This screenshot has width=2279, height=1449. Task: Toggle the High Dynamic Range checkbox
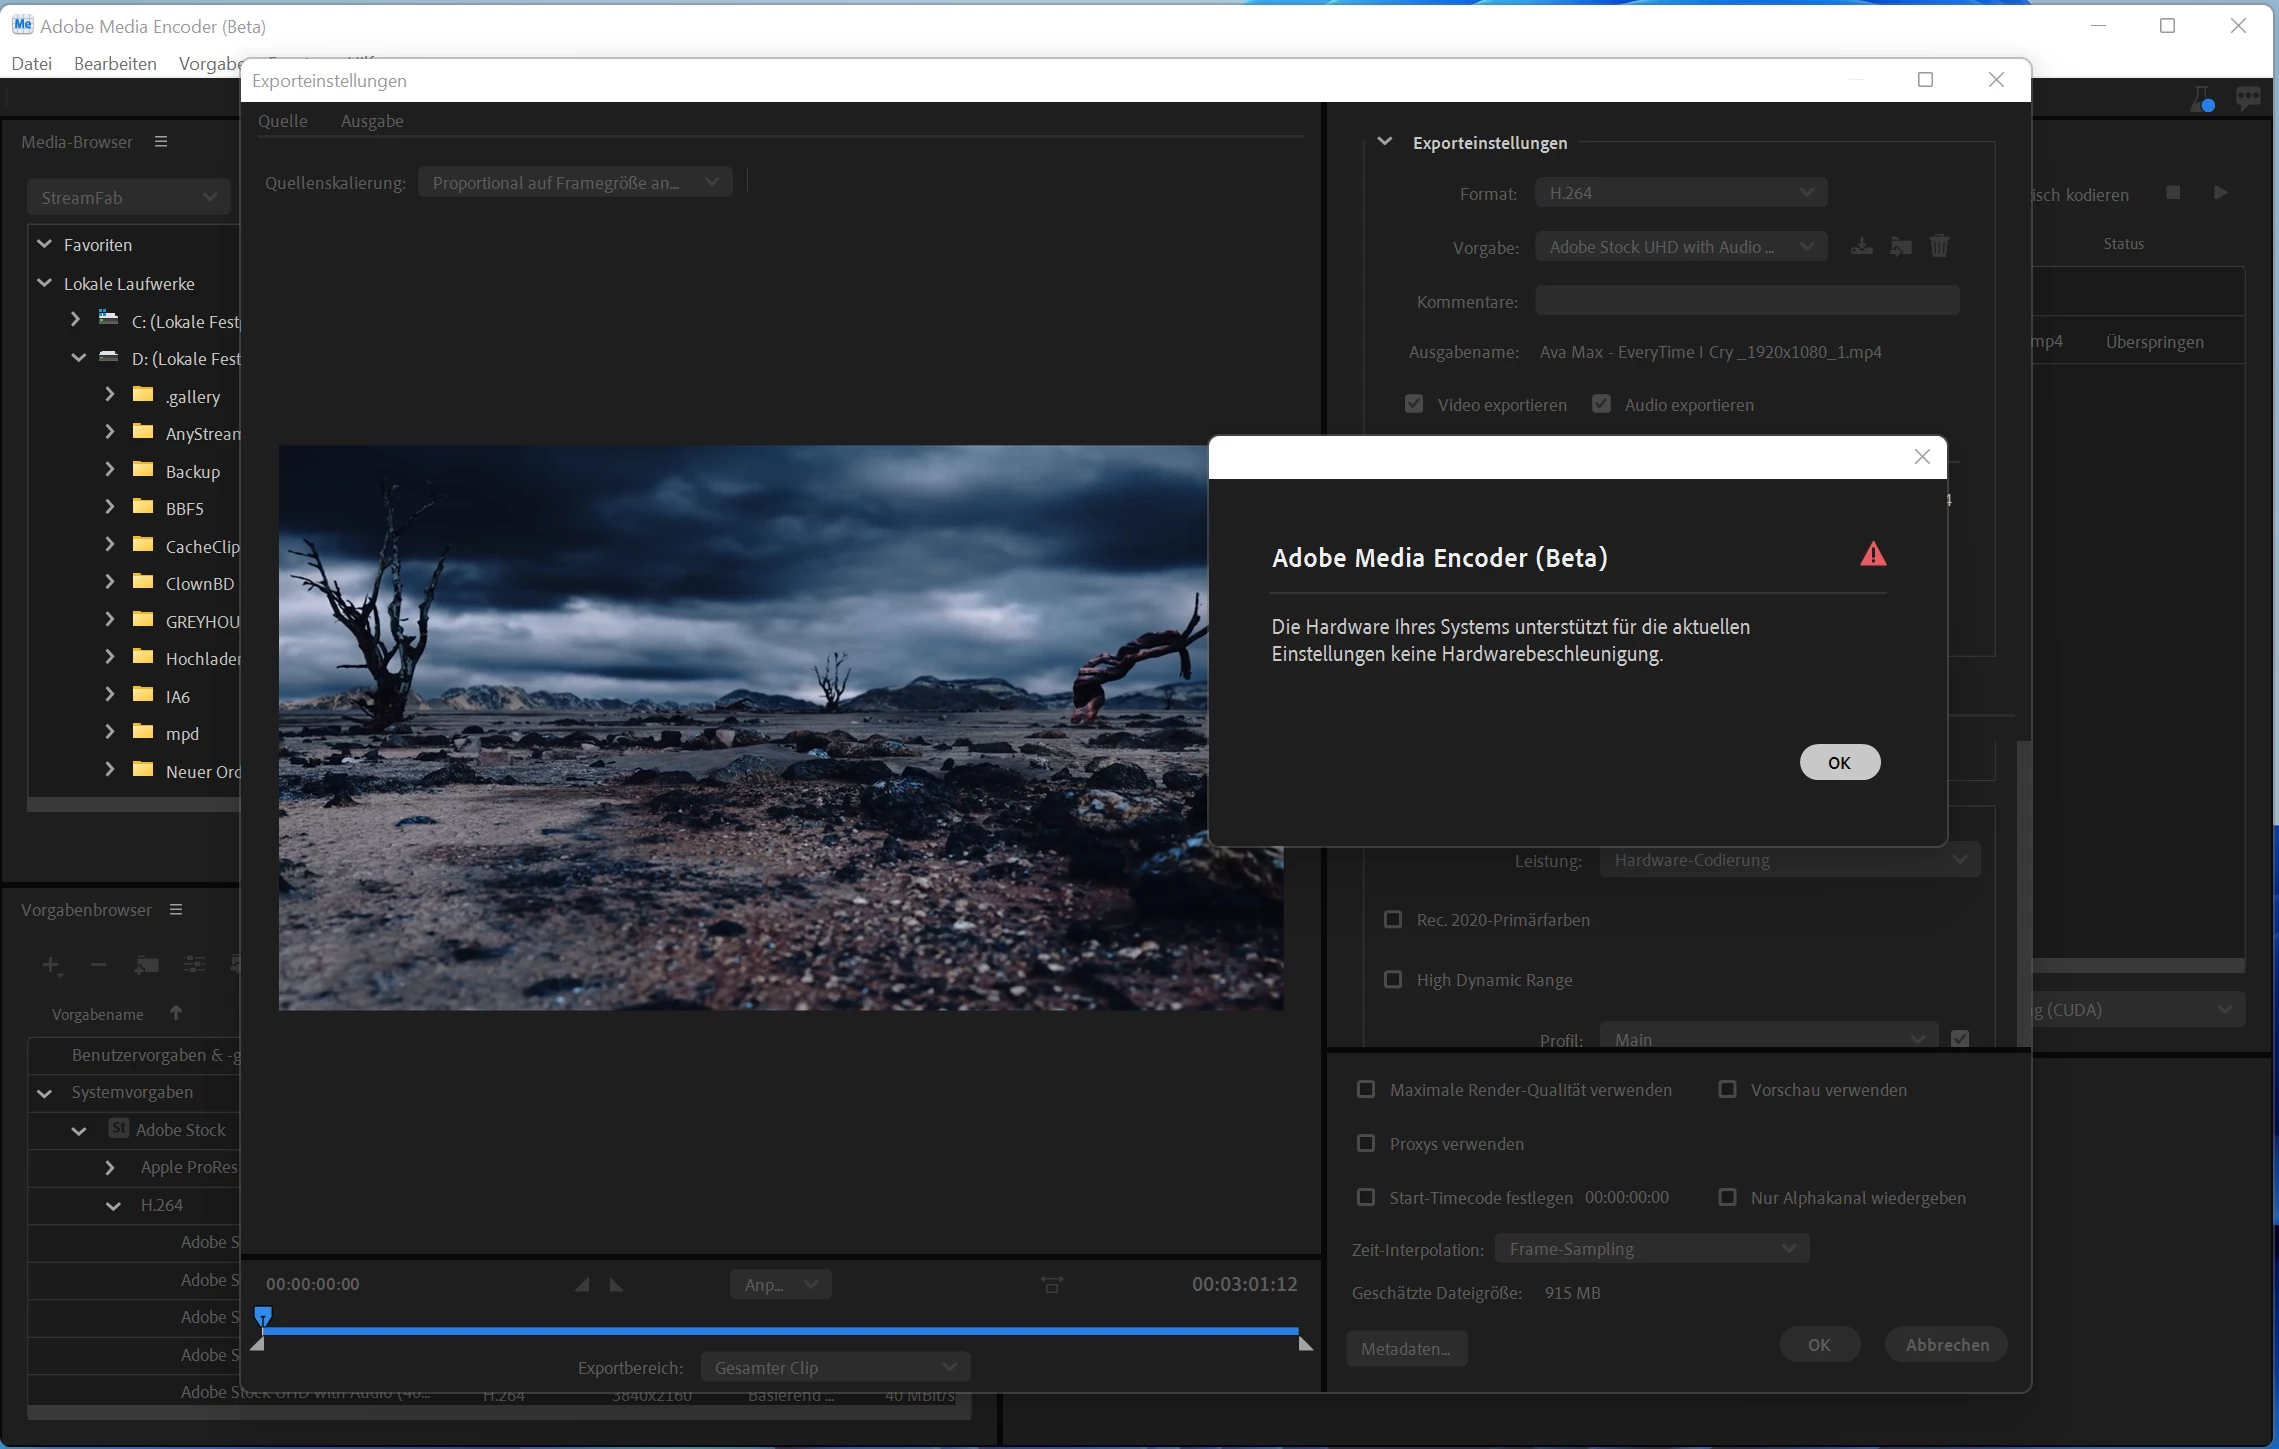[1393, 980]
